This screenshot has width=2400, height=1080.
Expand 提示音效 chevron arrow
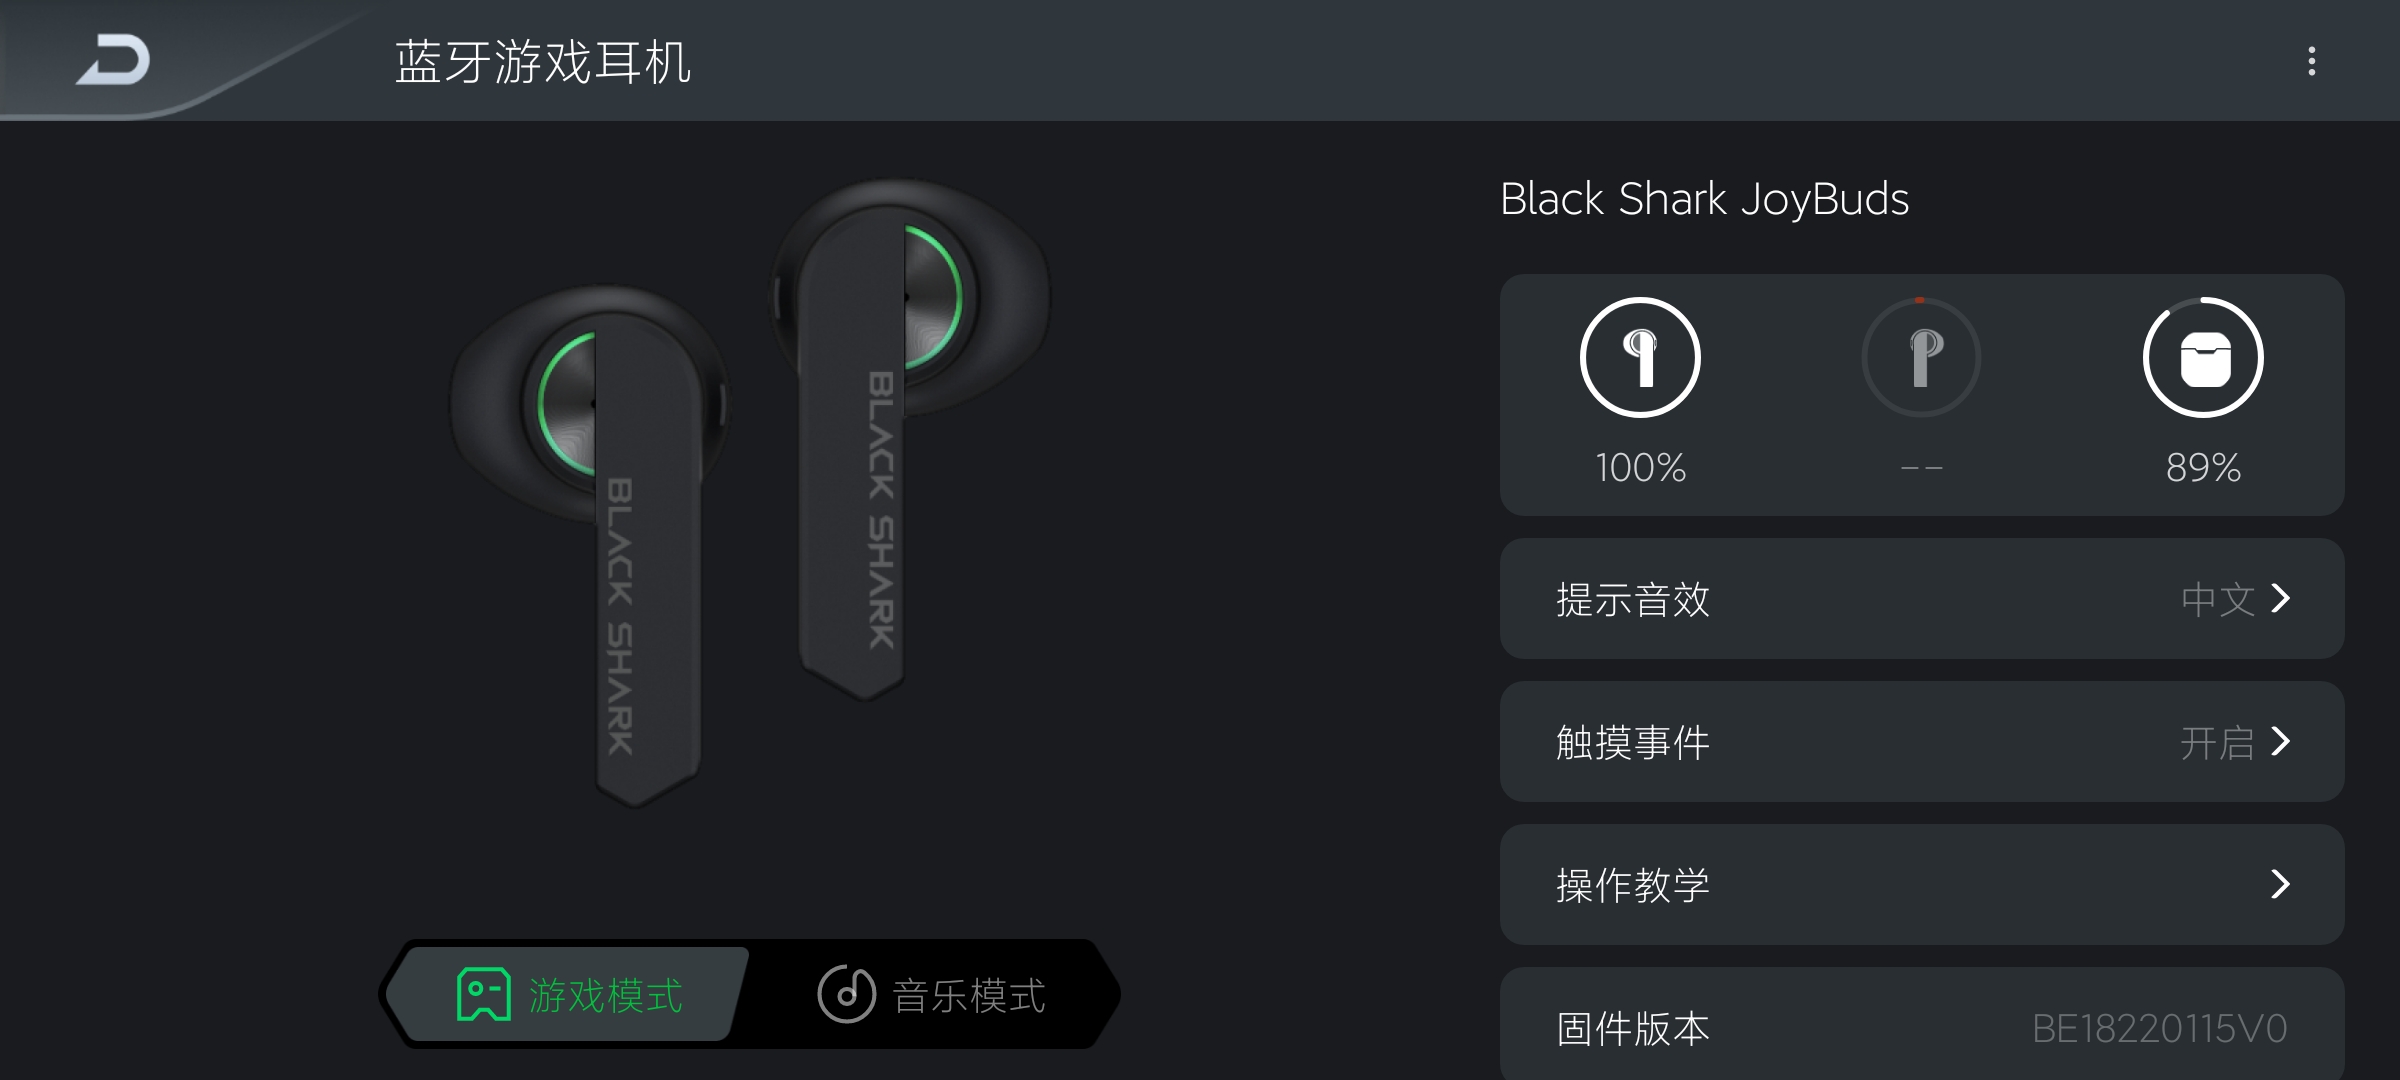pyautogui.click(x=2281, y=598)
